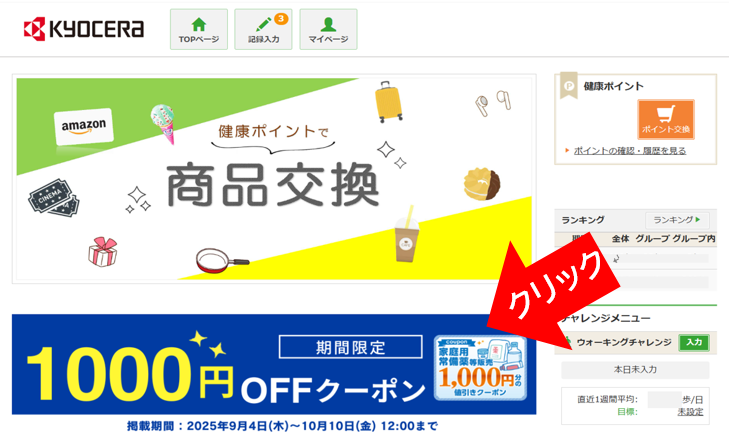Open the 1000円OFFクーポン banner
Image resolution: width=729 pixels, height=435 pixels.
[274, 364]
